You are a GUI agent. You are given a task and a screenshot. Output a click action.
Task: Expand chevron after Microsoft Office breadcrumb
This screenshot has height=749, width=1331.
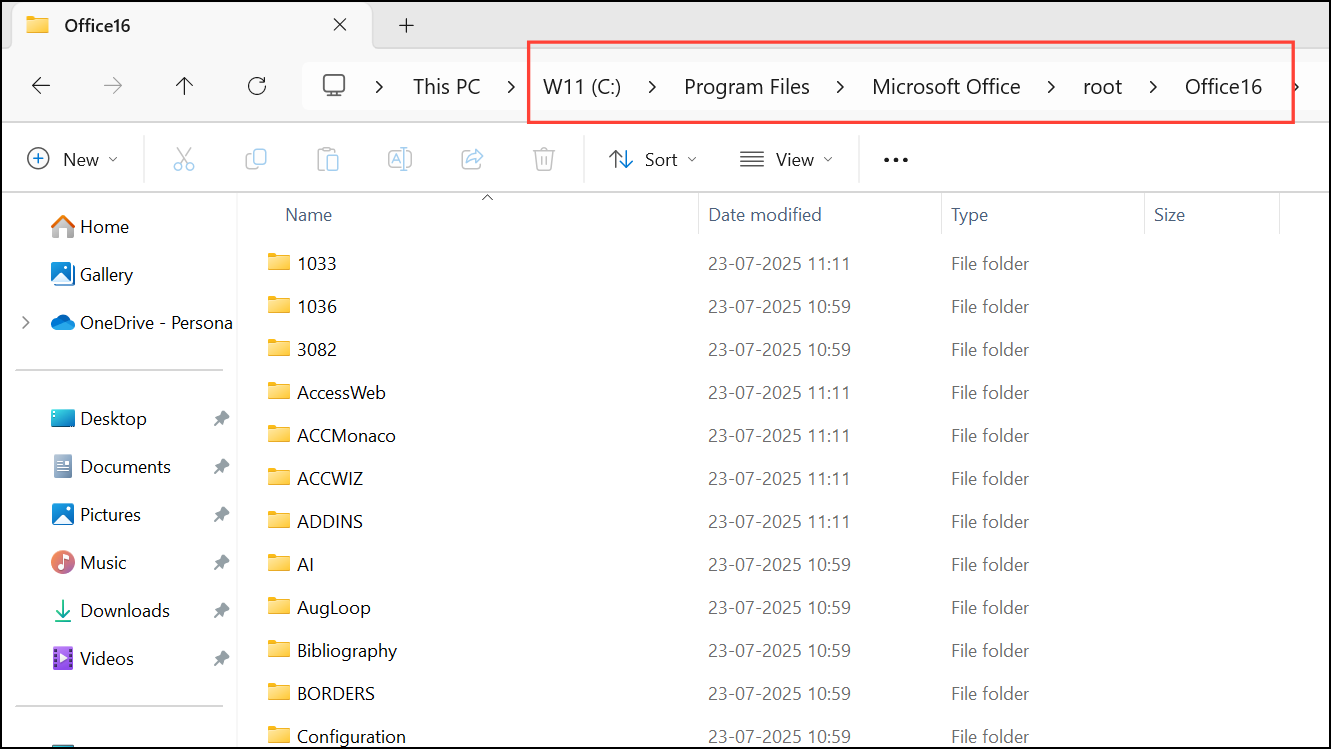coord(1052,87)
